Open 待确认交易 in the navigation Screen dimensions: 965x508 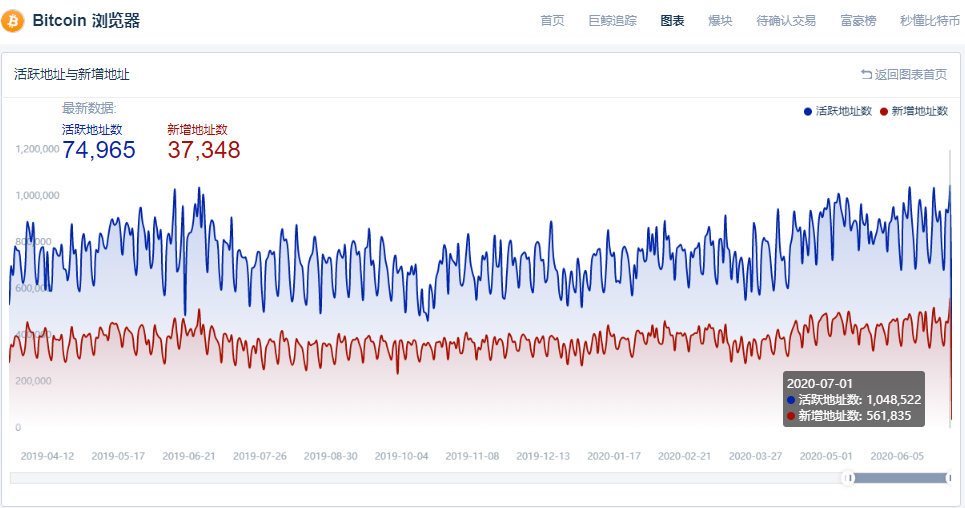tap(786, 21)
